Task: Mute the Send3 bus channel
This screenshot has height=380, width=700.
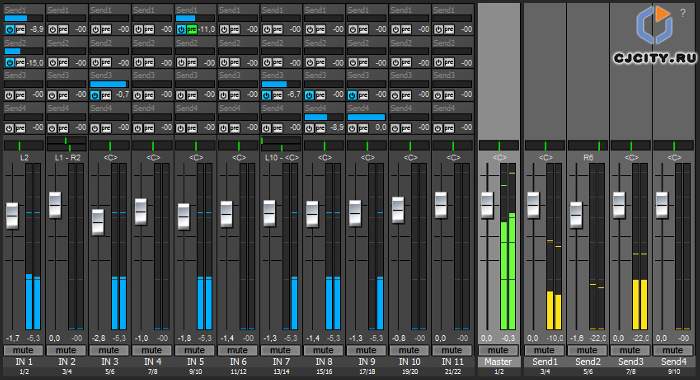Action: [x=630, y=350]
